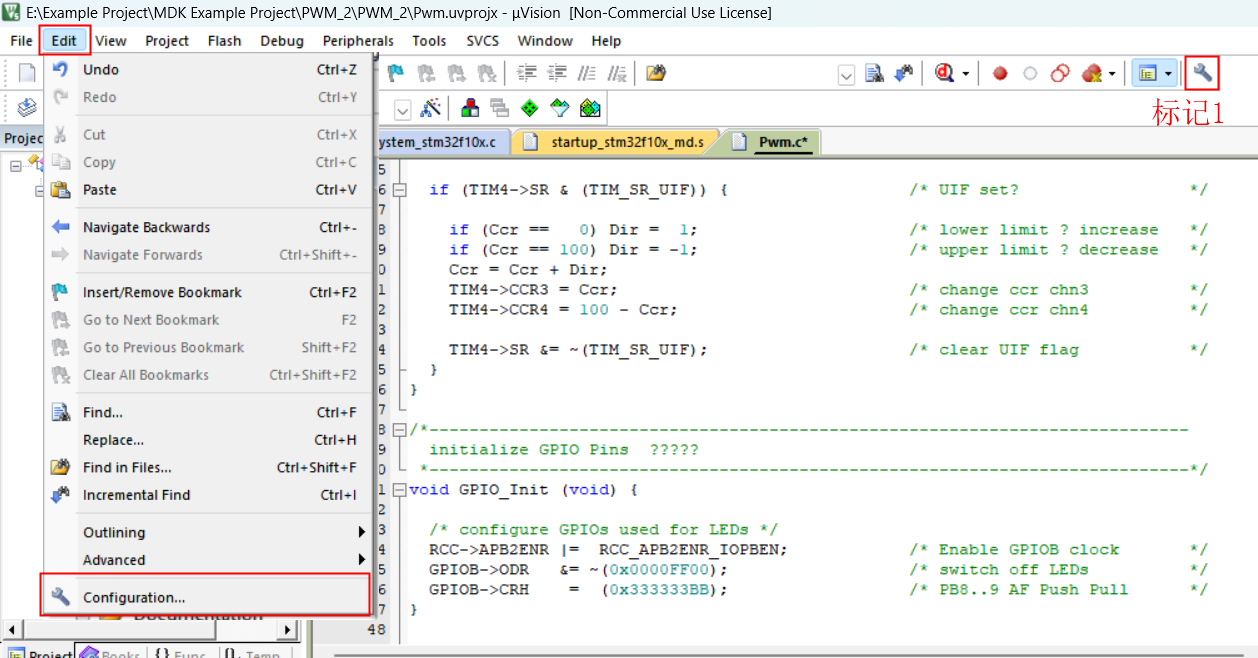The height and width of the screenshot is (658, 1258).
Task: Open the window layout dropdown arrow
Action: point(1168,74)
